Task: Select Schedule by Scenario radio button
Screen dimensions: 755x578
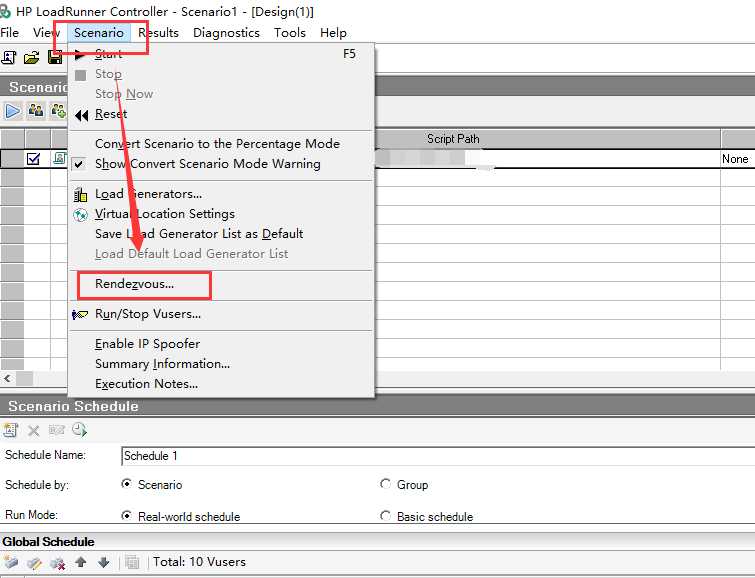Action: pyautogui.click(x=127, y=484)
